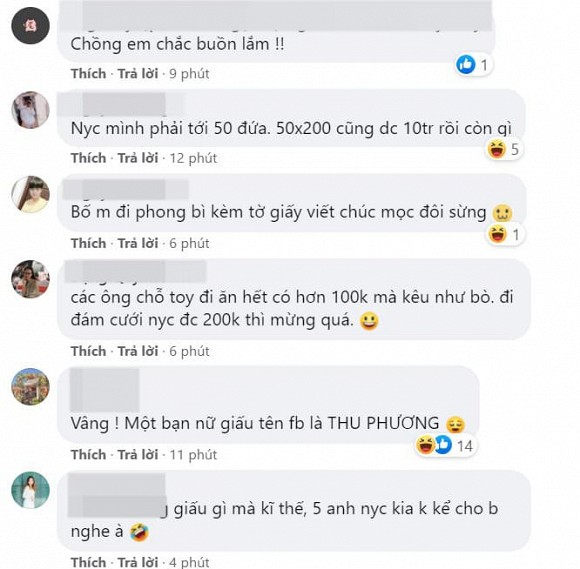Click the blurred commenter name above the 'các ông chỗ toy' comment

click(135, 272)
